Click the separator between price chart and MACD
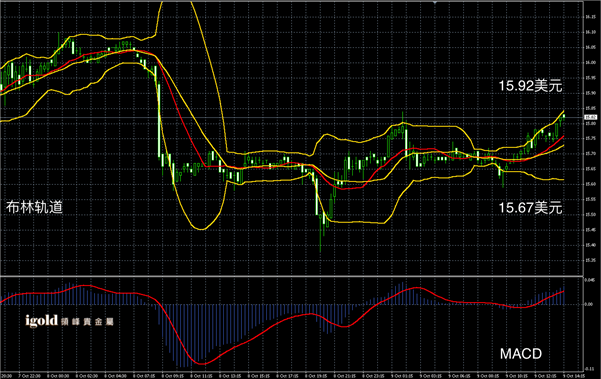Image resolution: width=601 pixels, height=379 pixels. 291,276
